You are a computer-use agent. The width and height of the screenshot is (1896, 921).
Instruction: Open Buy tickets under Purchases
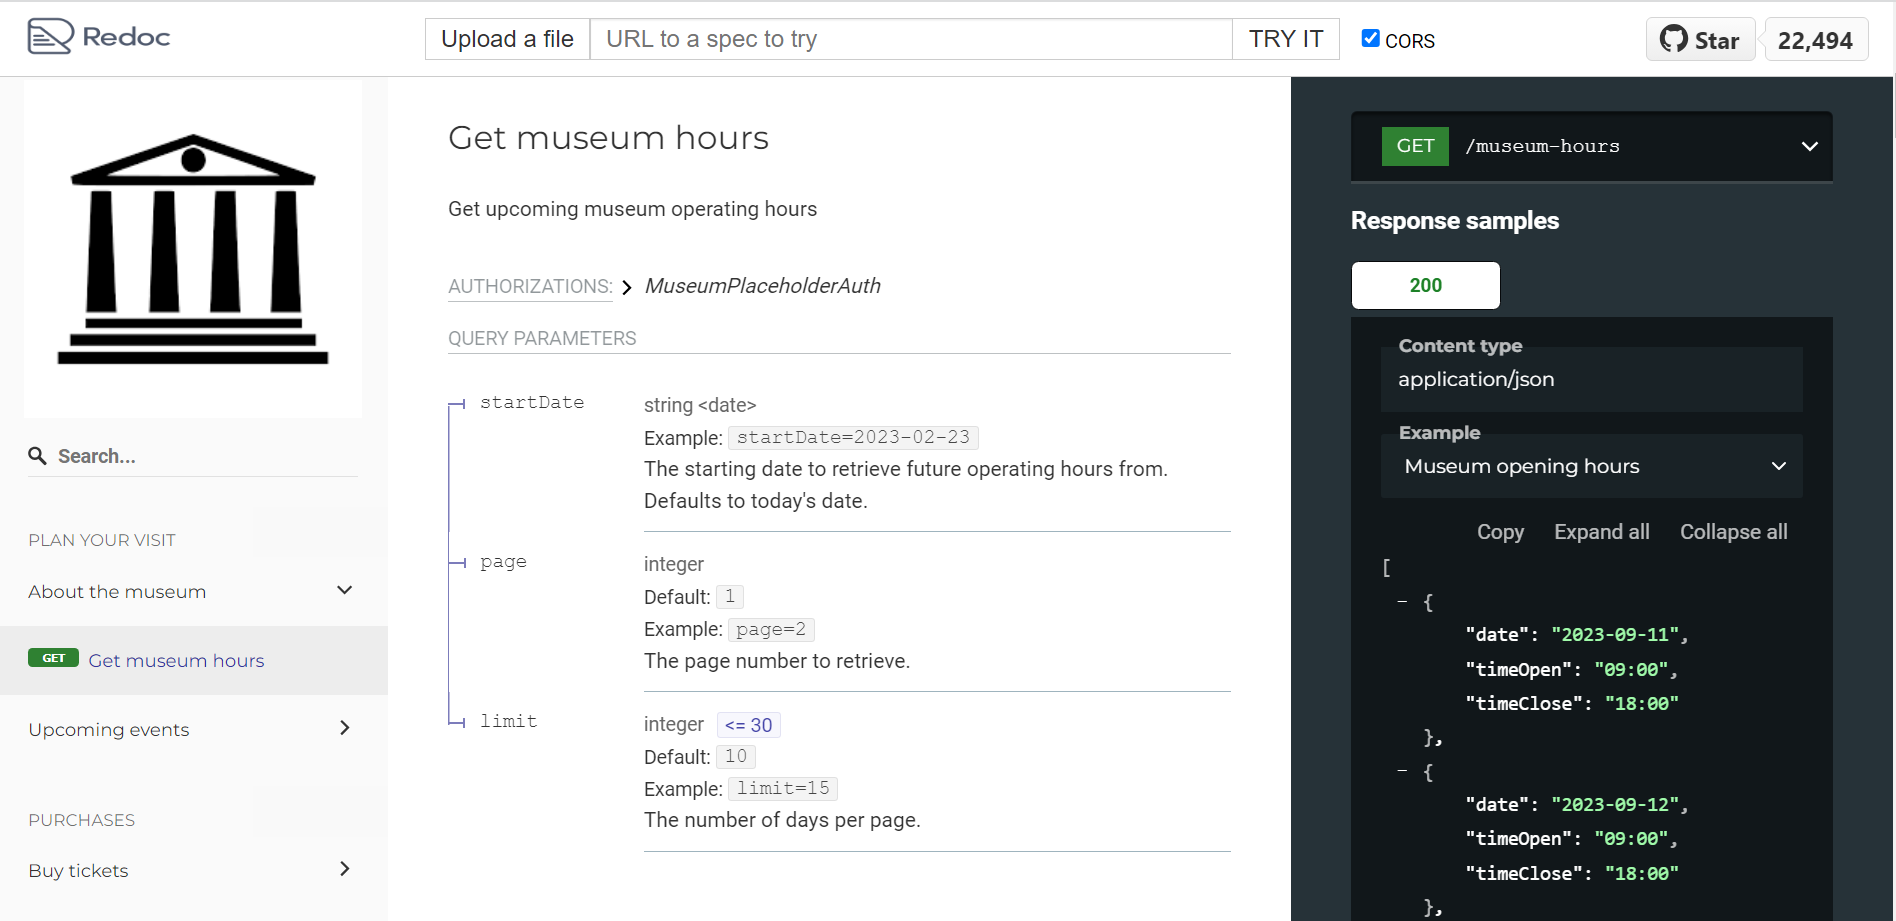(78, 870)
